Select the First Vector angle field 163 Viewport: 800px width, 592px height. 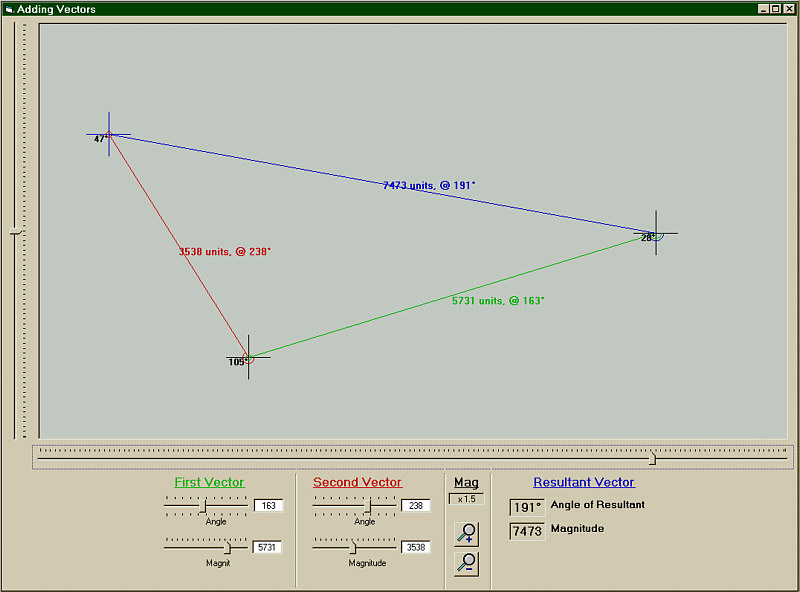coord(268,506)
